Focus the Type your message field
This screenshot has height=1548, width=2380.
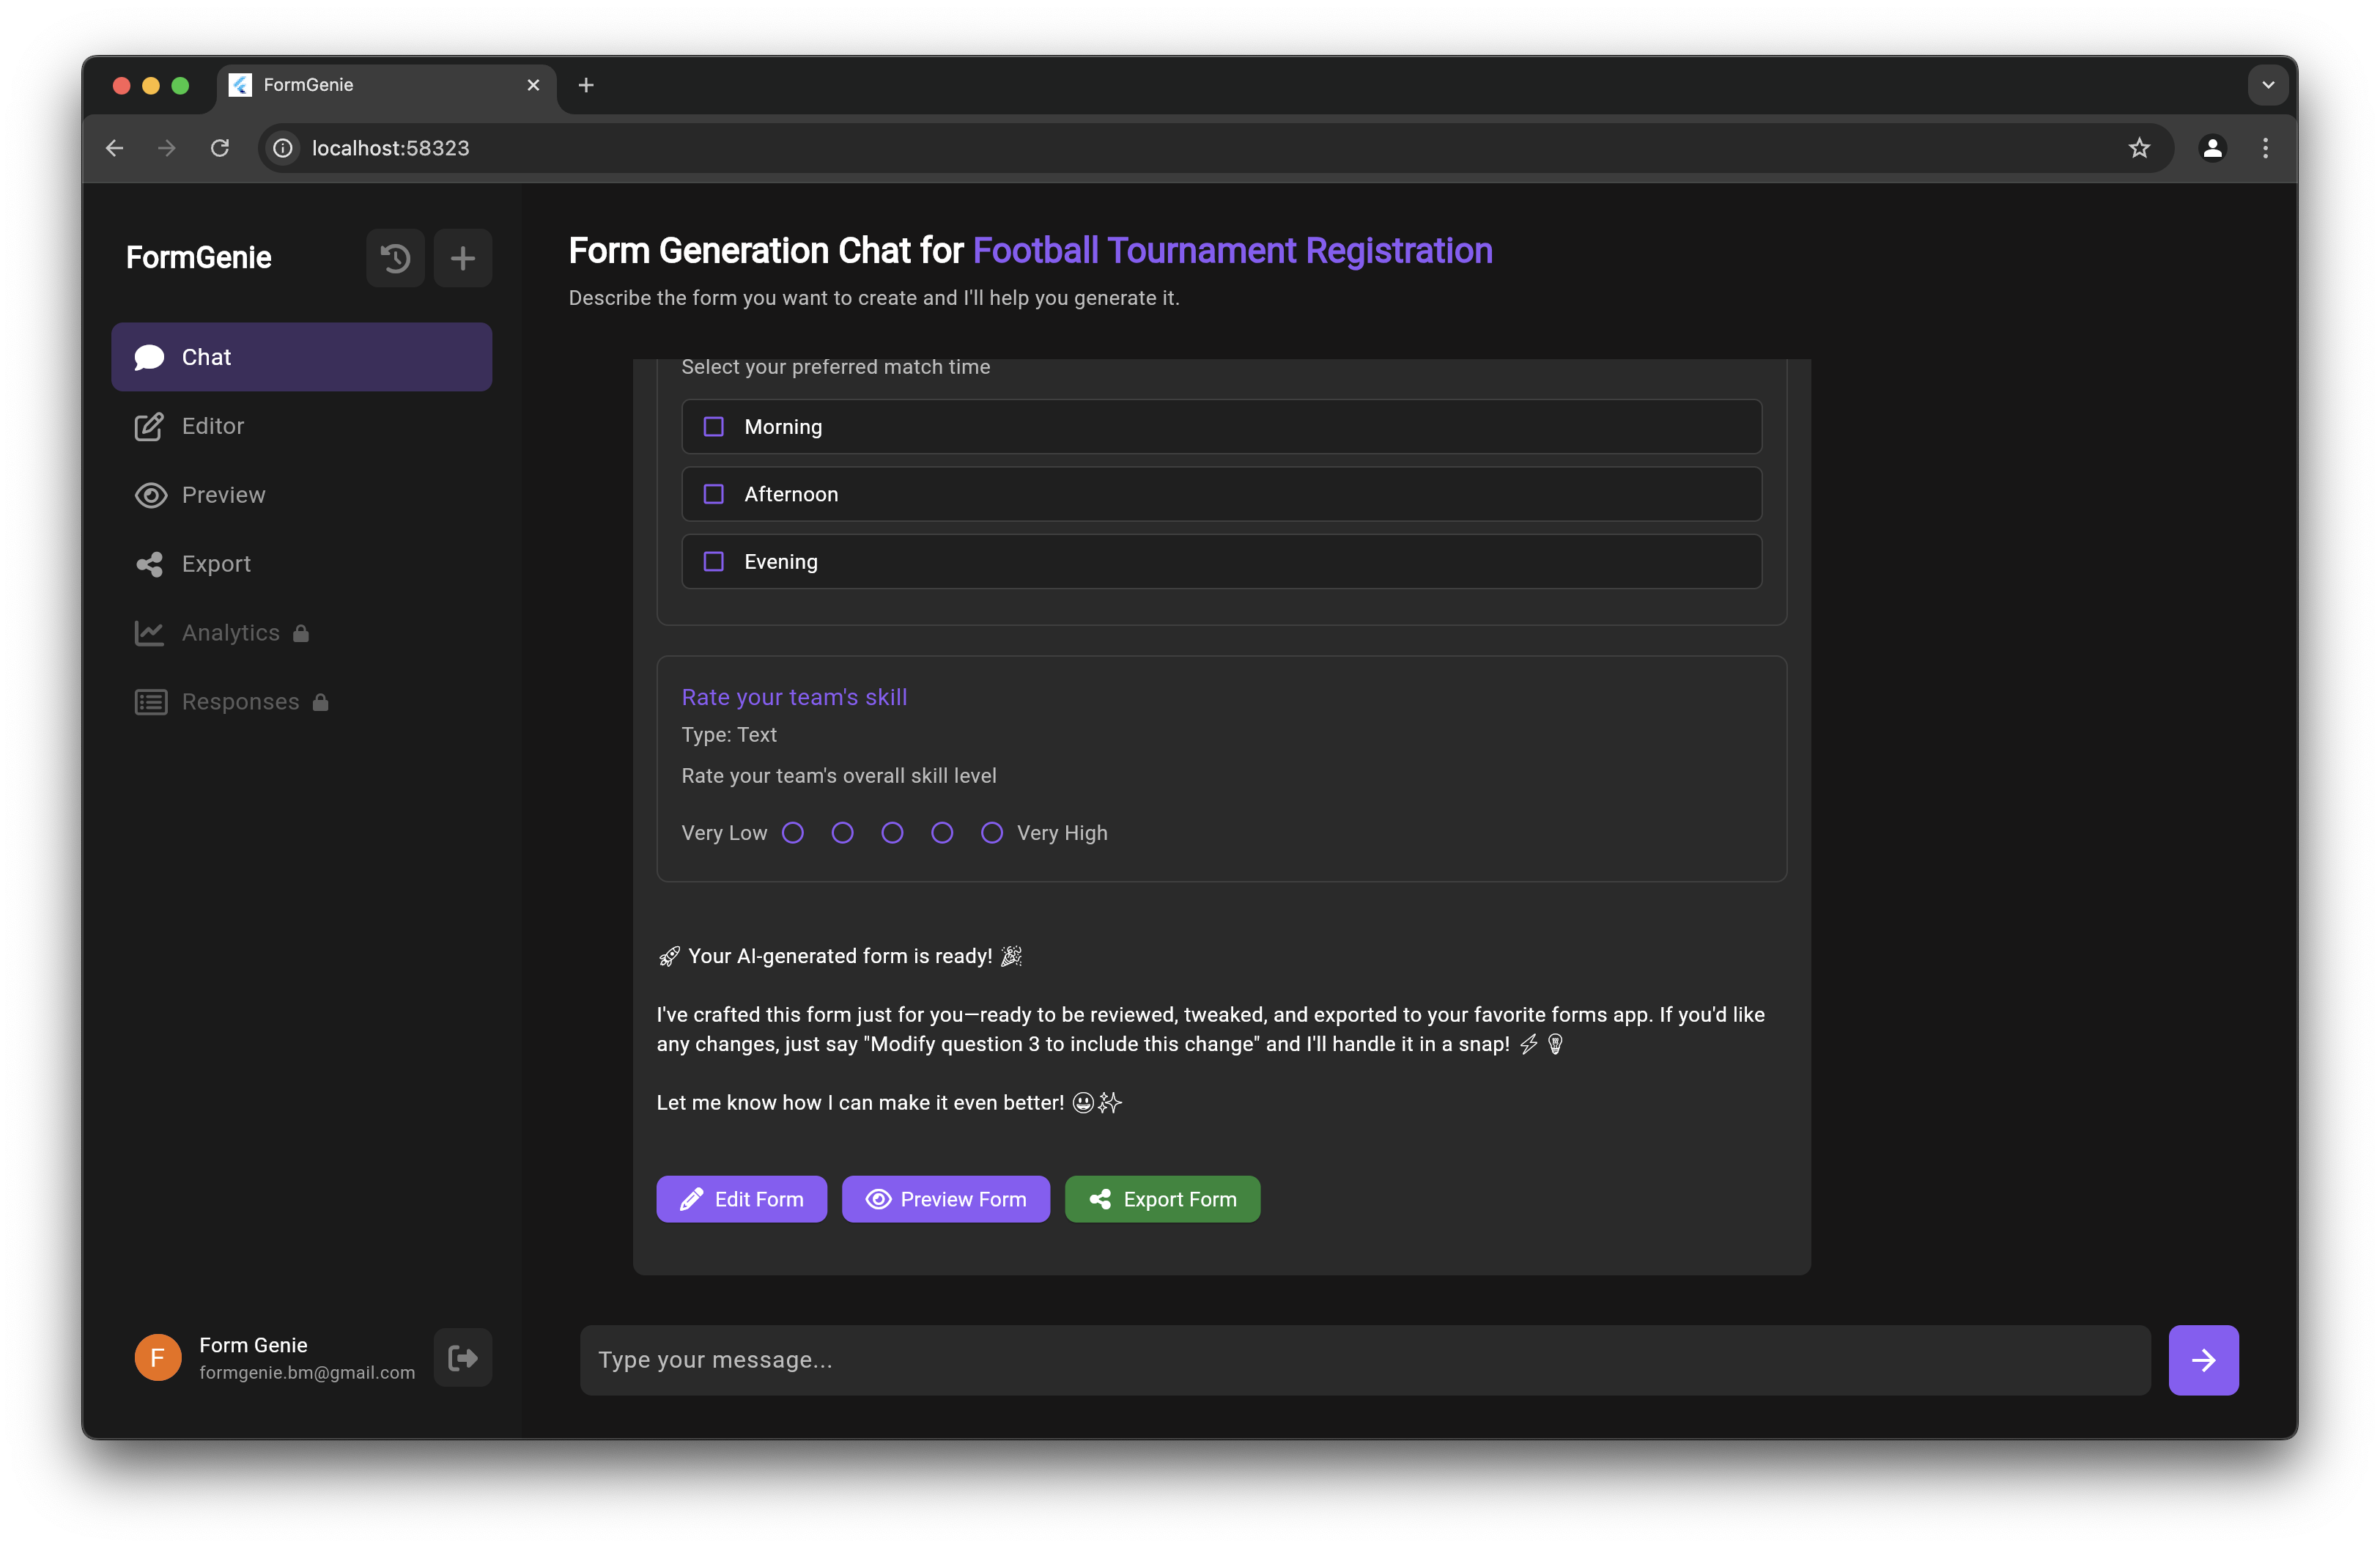pyautogui.click(x=1364, y=1359)
